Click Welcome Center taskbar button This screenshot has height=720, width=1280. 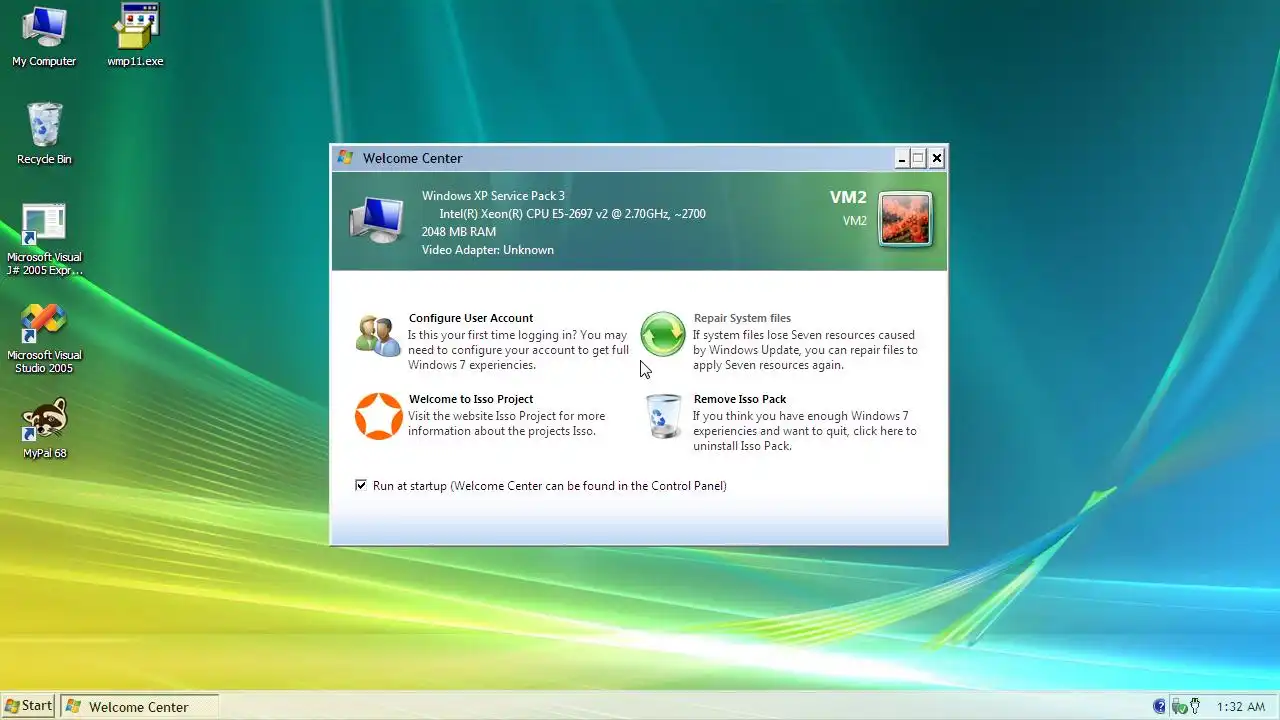139,707
